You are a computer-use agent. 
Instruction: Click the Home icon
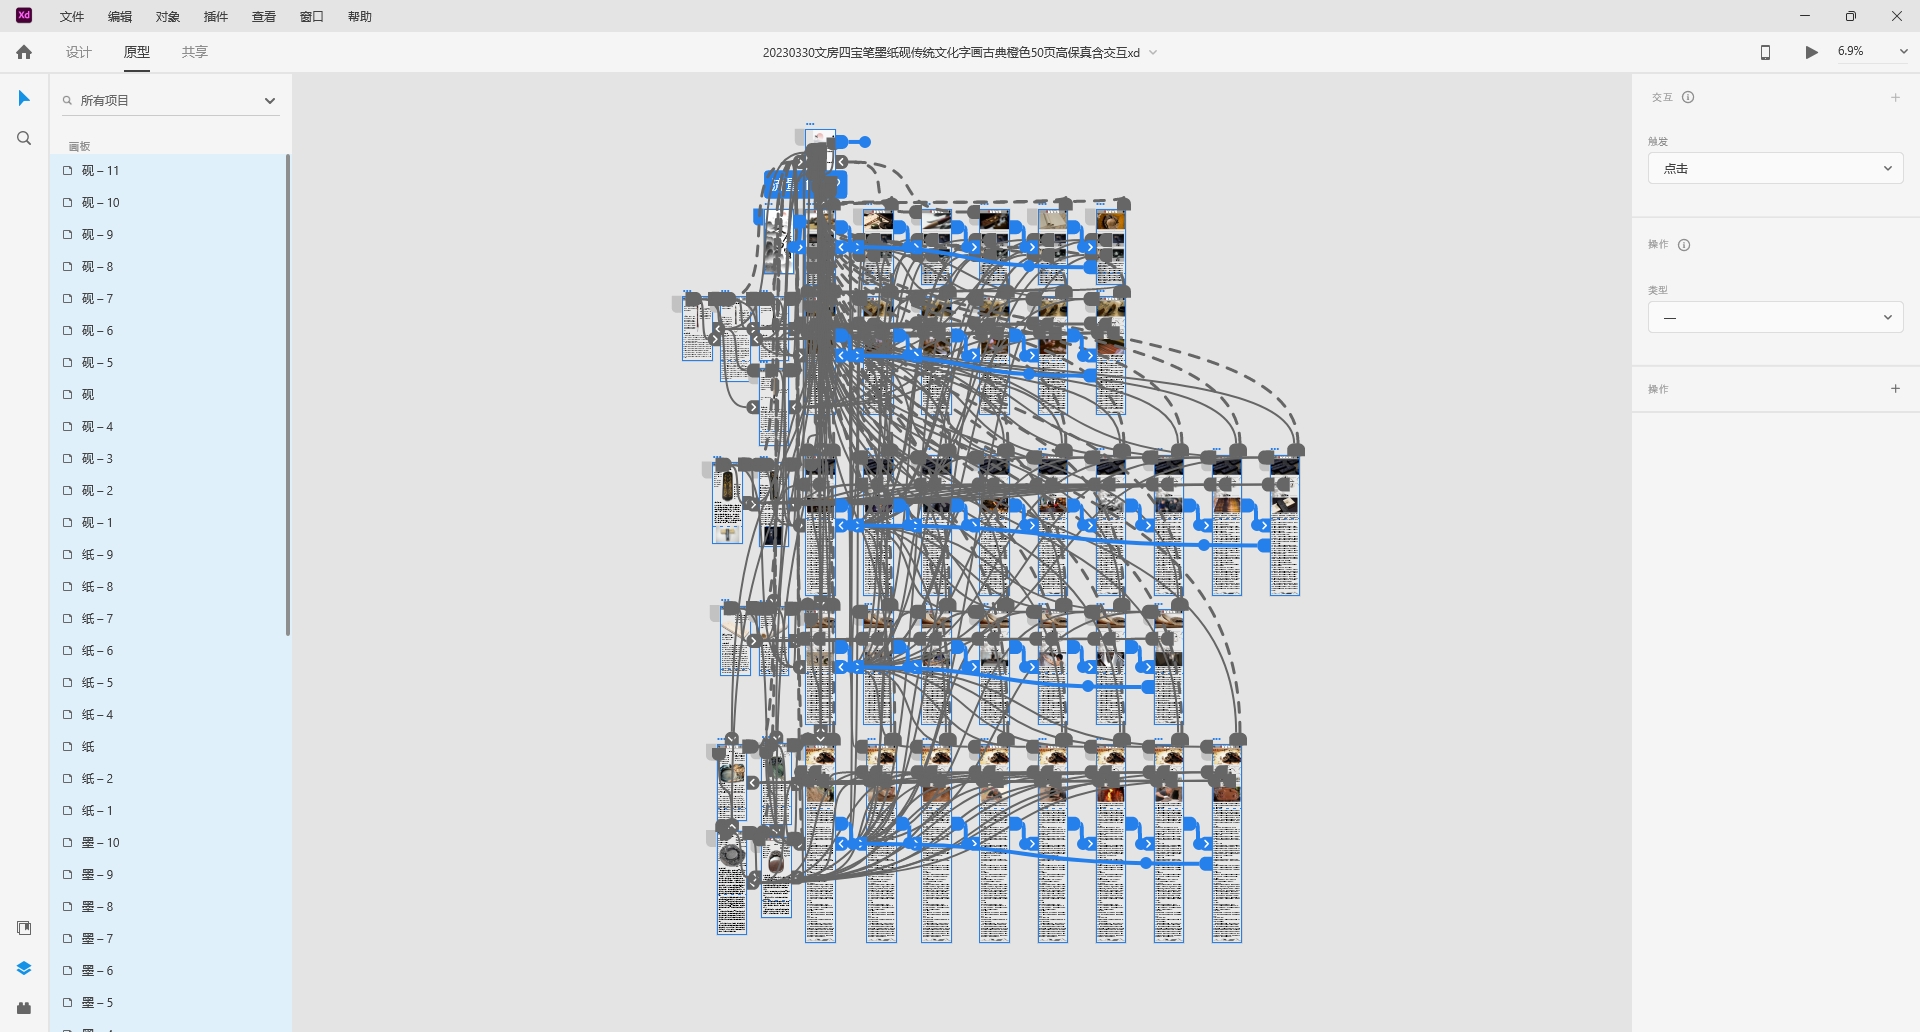pos(24,52)
